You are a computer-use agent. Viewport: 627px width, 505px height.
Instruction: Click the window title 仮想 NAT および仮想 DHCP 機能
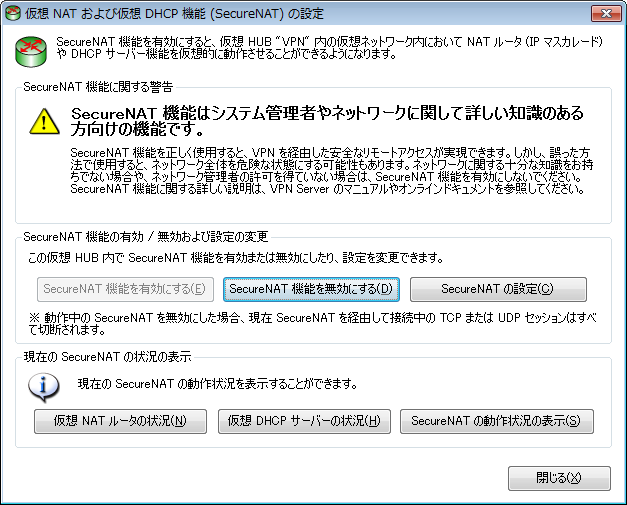tap(174, 14)
